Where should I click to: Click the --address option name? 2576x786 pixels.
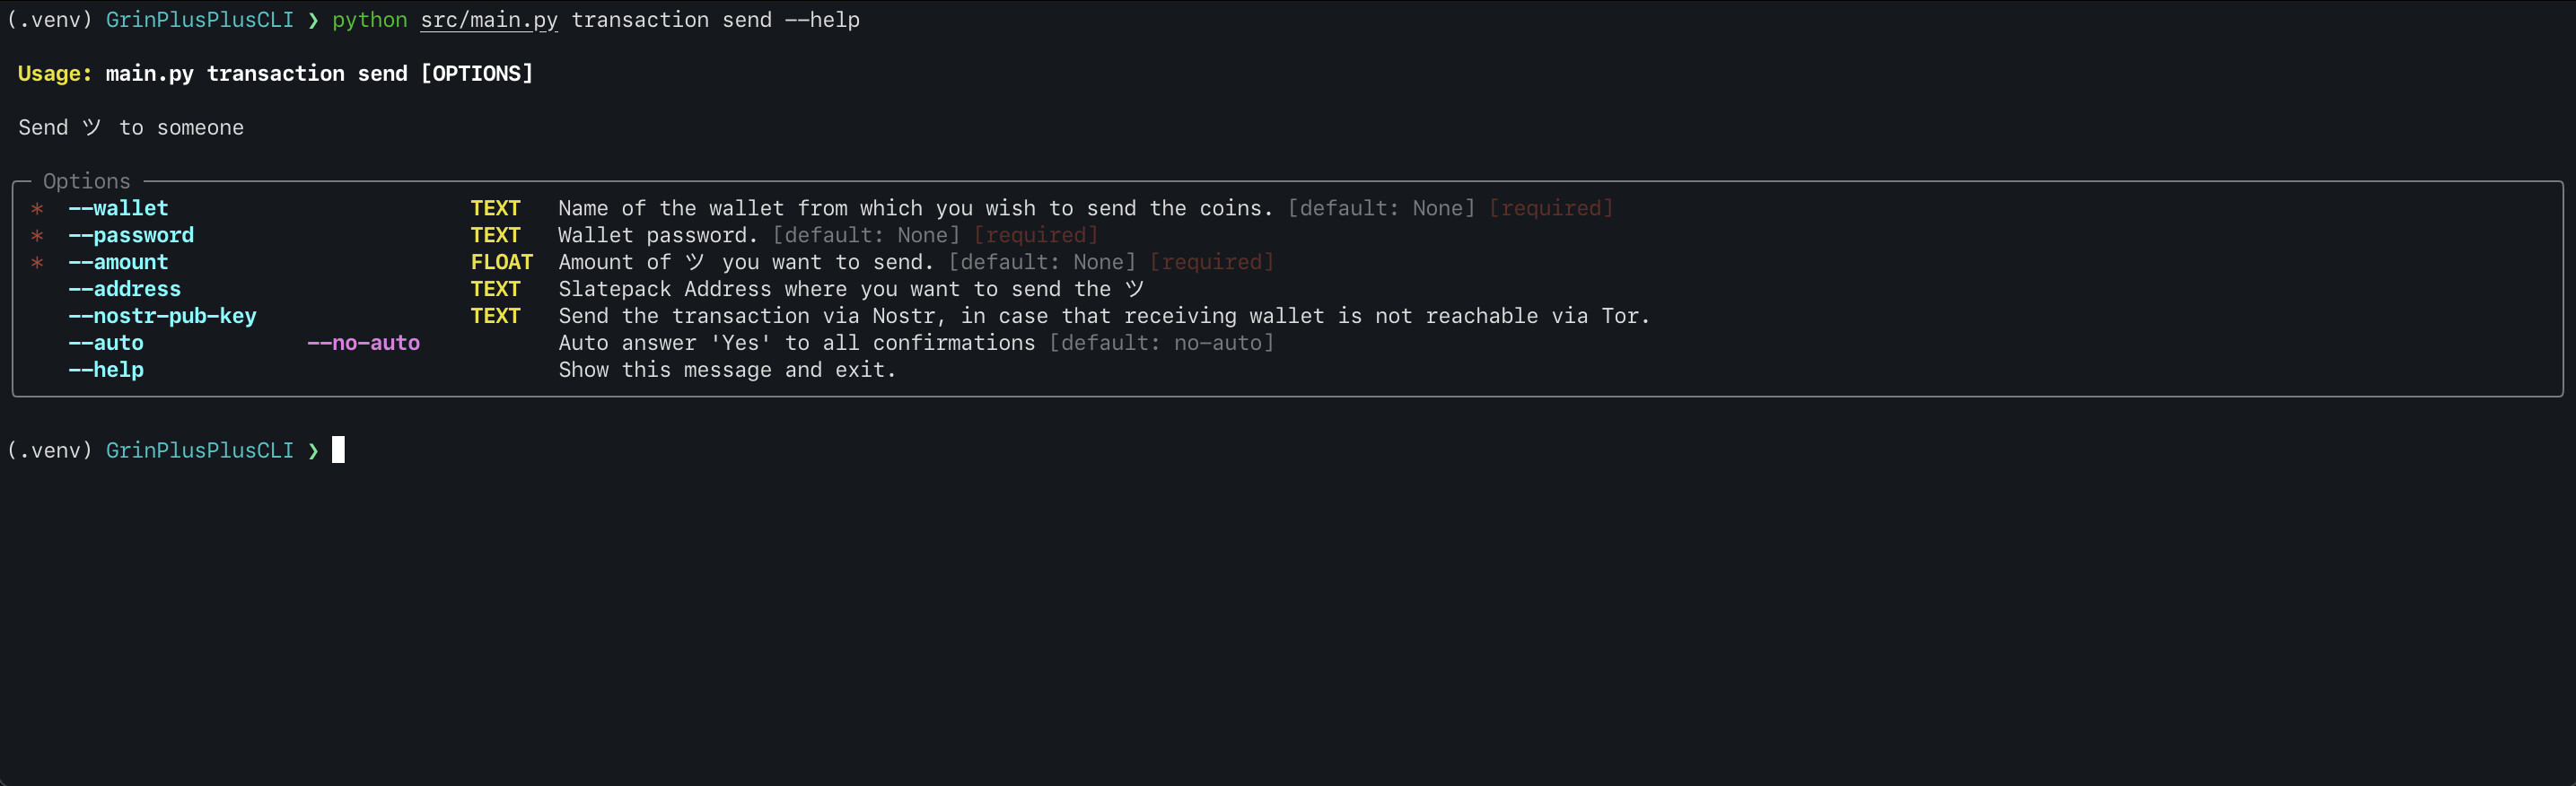124,289
